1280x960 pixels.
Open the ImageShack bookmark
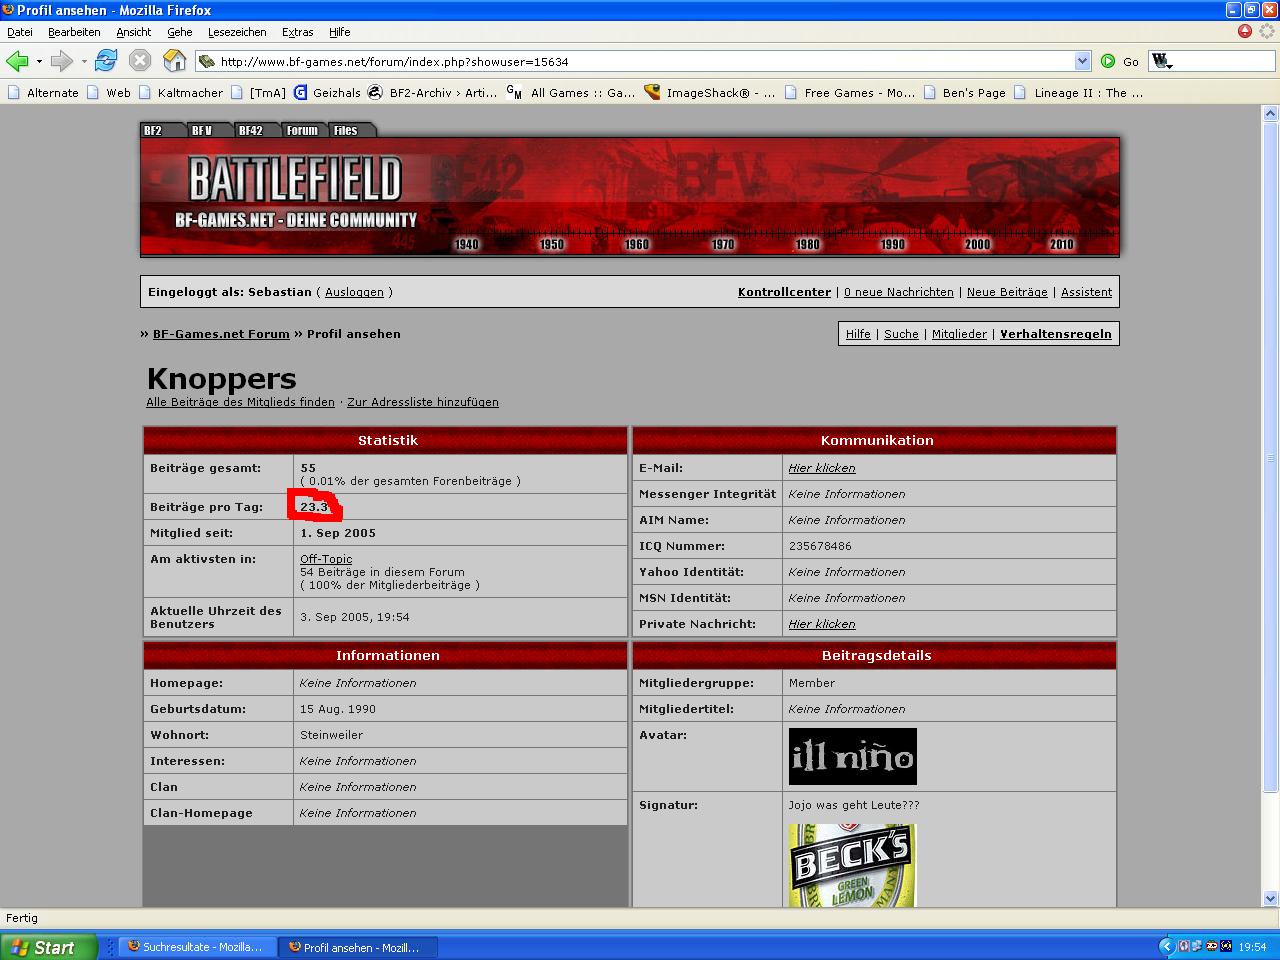pos(710,92)
